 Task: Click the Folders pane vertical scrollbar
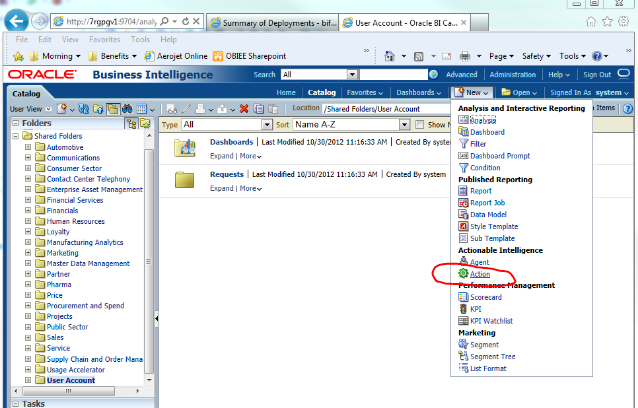[x=149, y=261]
